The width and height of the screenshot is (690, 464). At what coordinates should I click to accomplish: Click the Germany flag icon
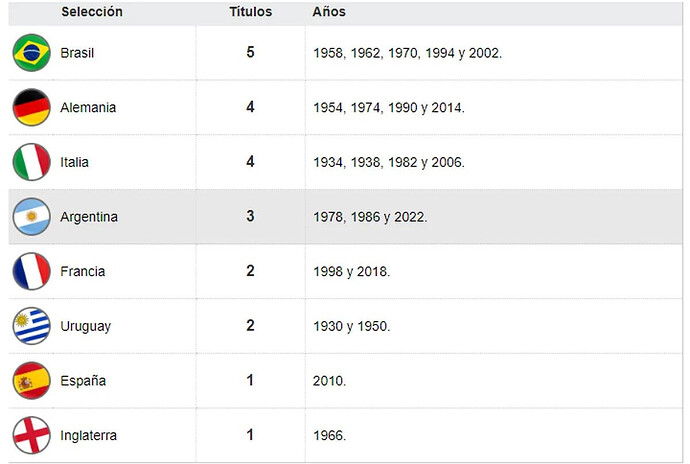31,107
